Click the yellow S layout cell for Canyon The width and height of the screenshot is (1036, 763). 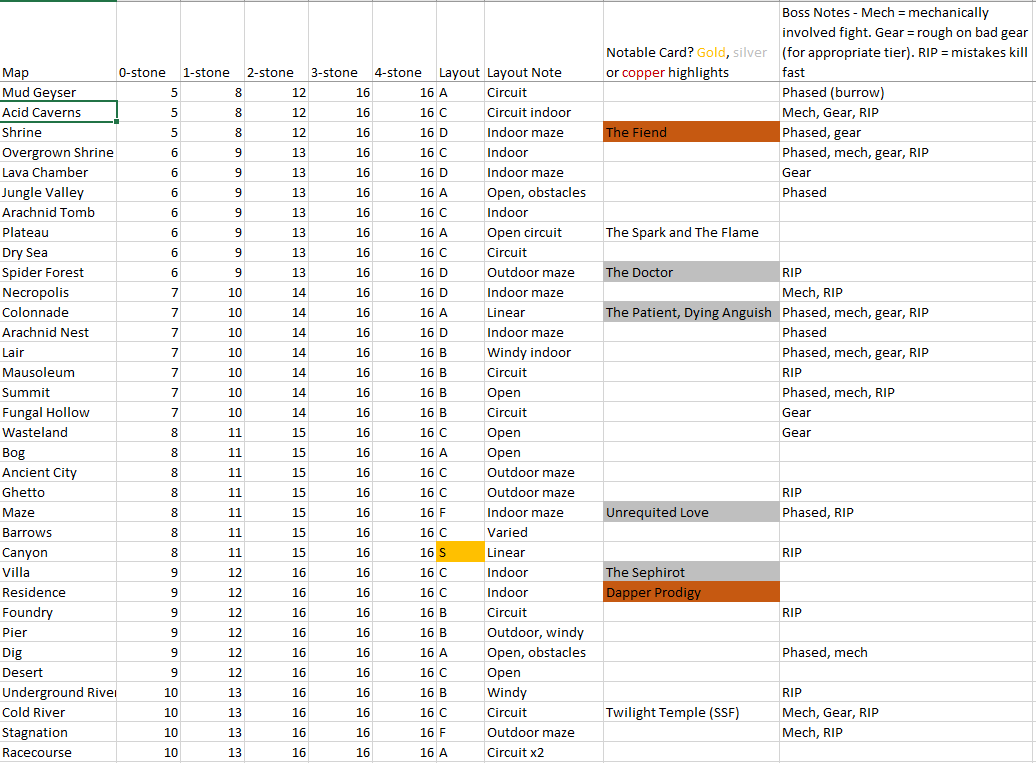[461, 552]
